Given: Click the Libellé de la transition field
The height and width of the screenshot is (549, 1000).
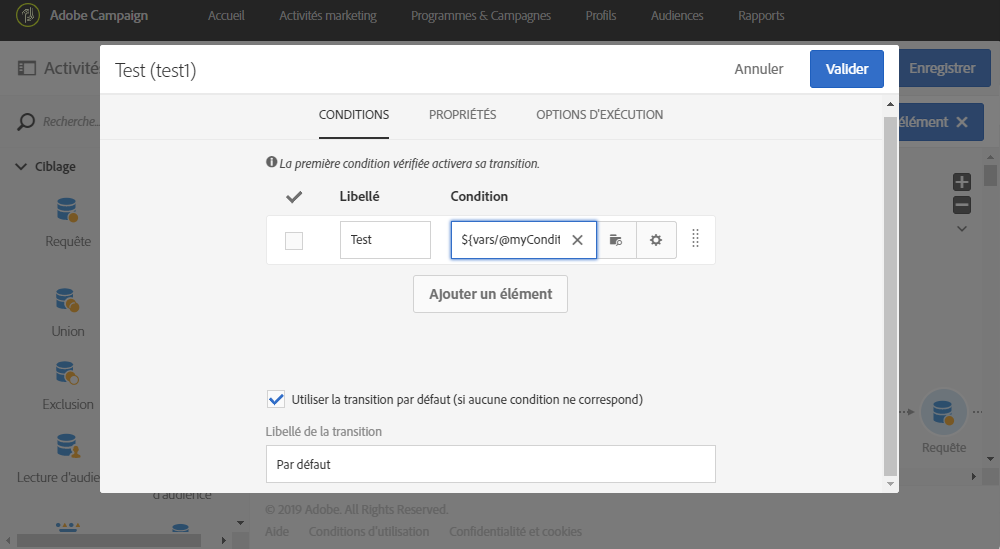Looking at the screenshot, I should [x=490, y=464].
